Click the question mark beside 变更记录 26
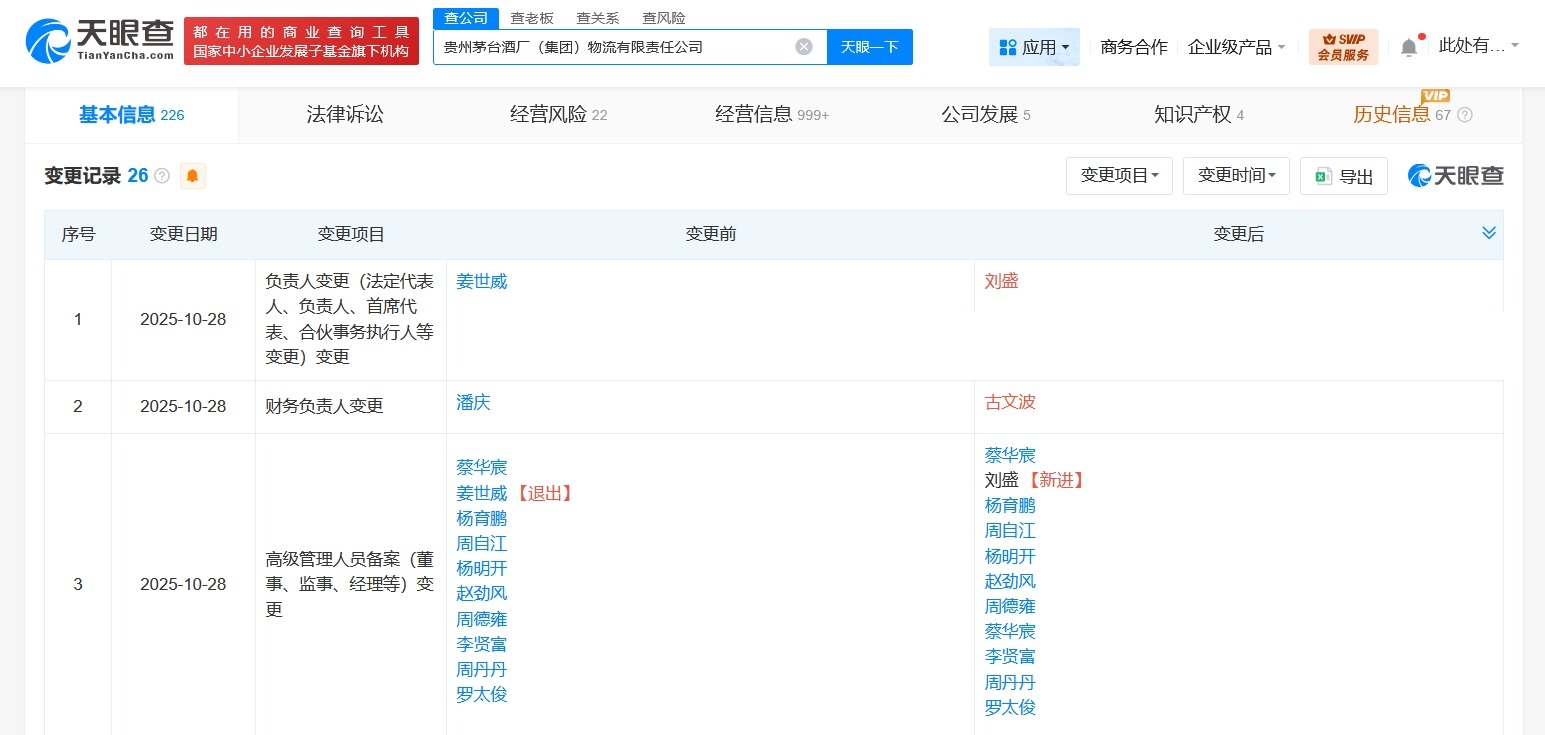 click(x=163, y=175)
